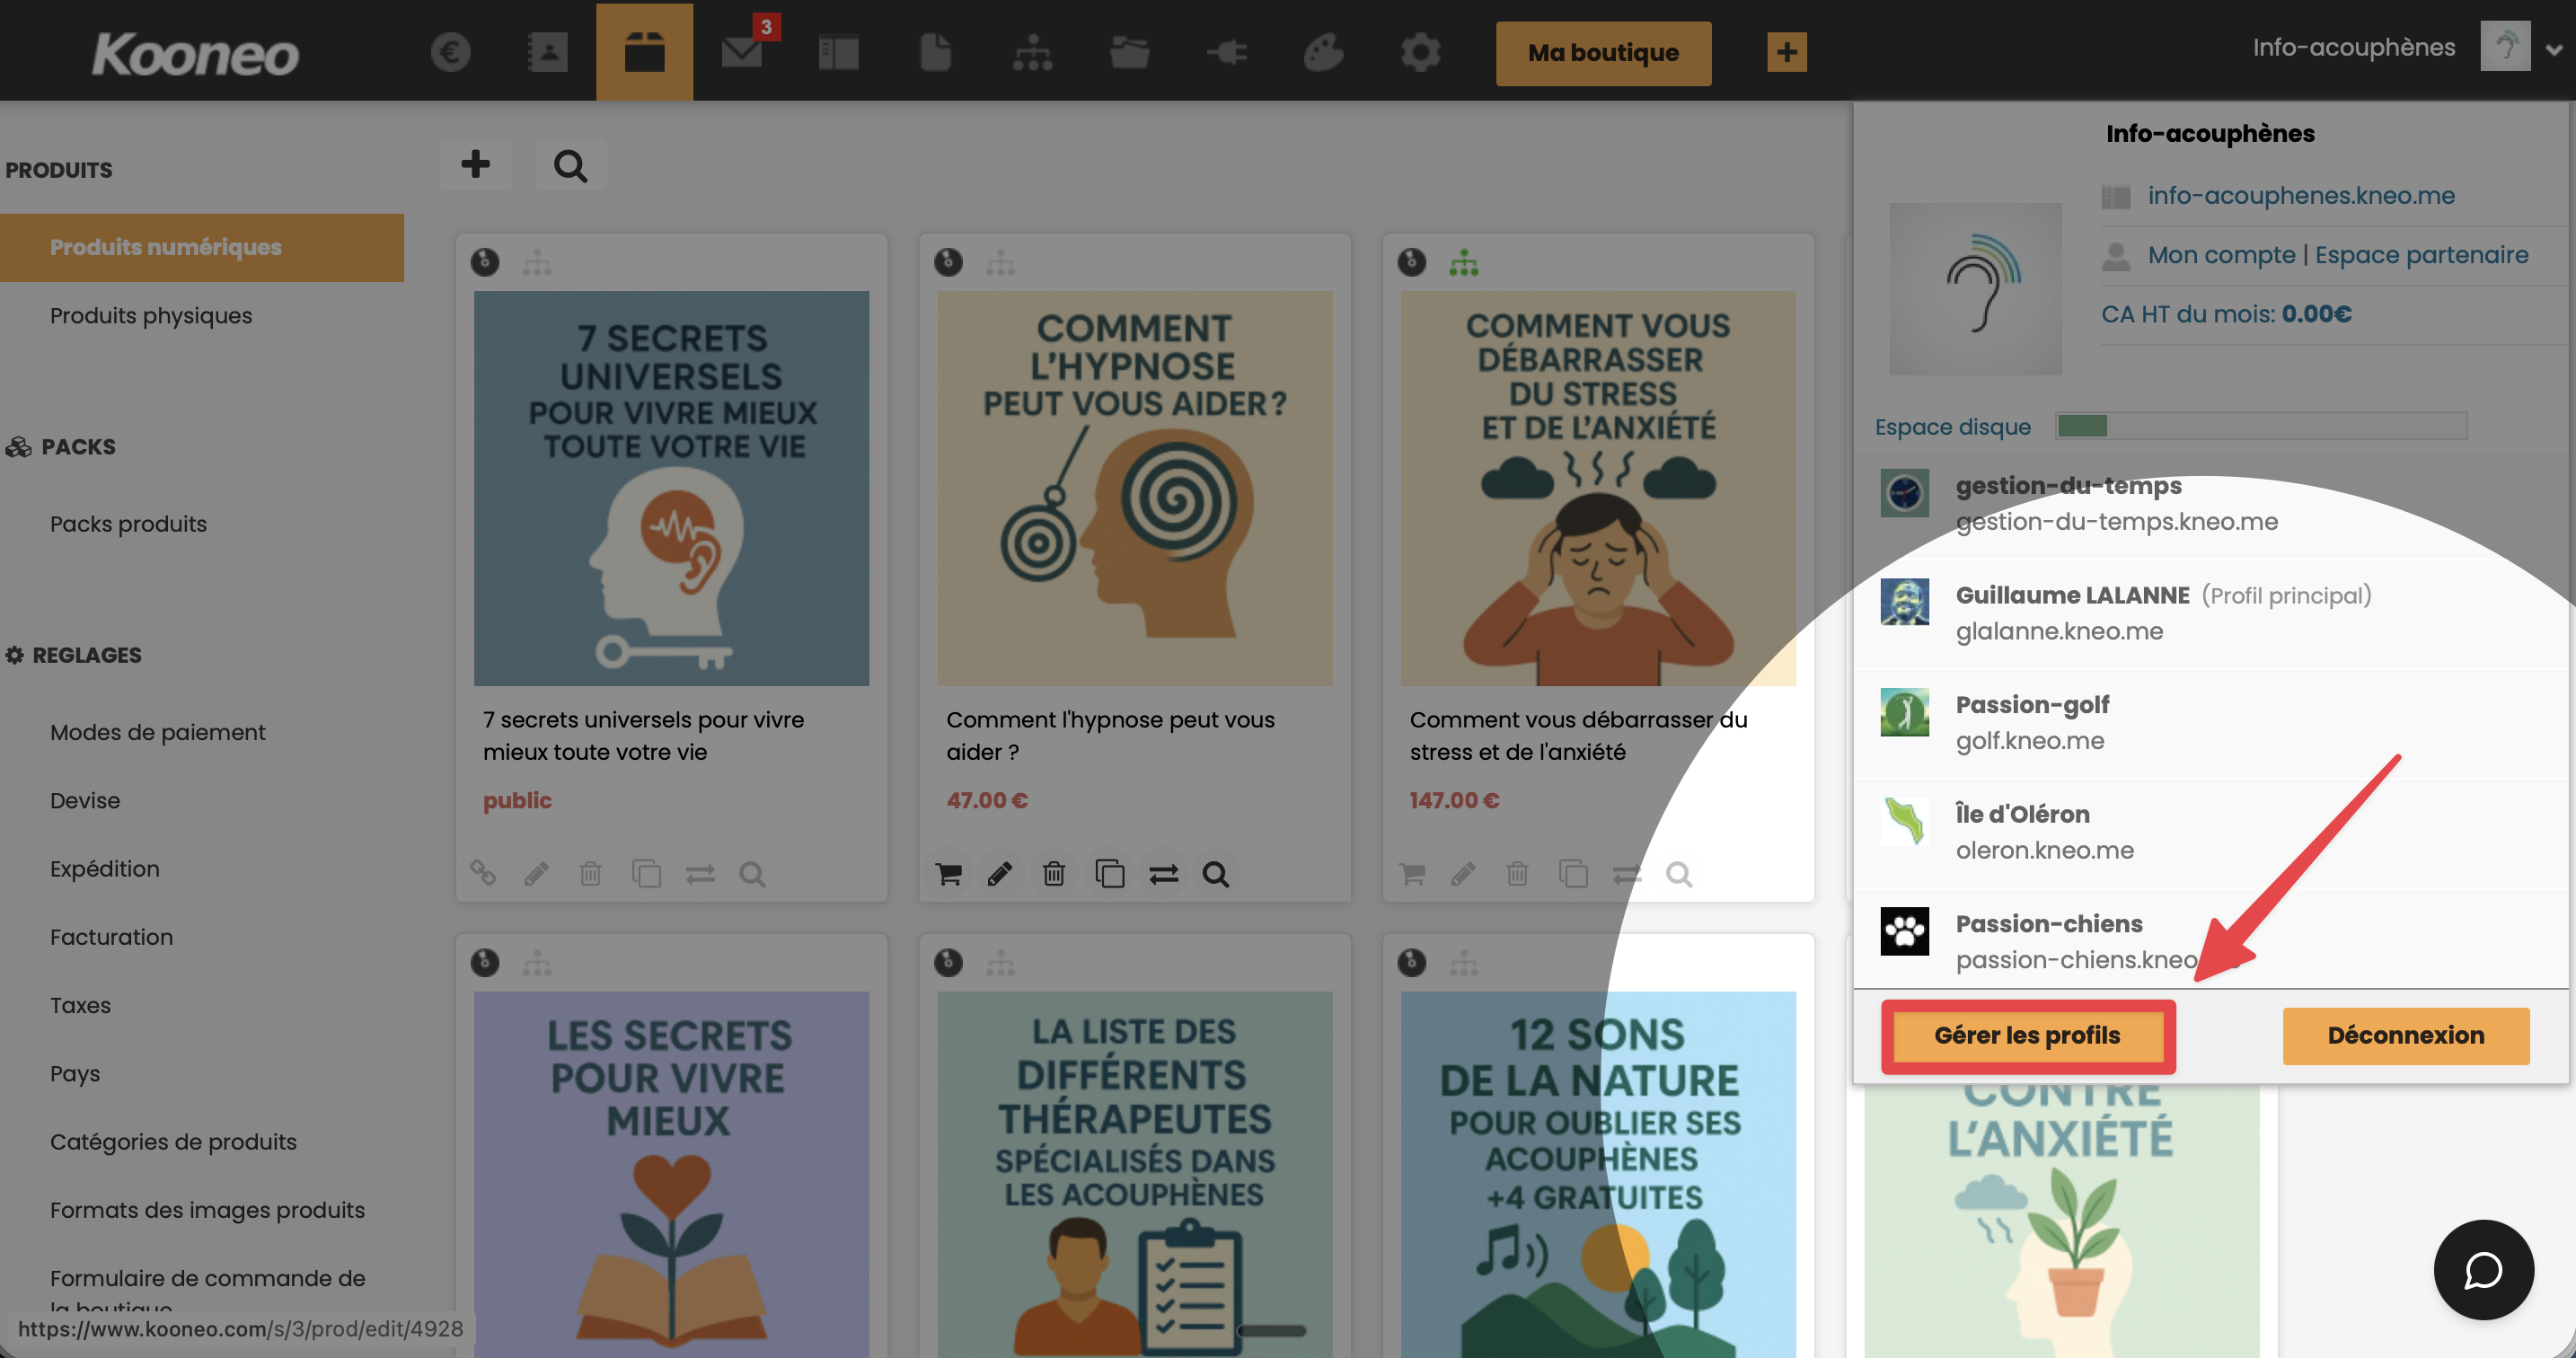The height and width of the screenshot is (1358, 2576).
Task: Click cart icon on hypnose product
Action: tap(948, 874)
